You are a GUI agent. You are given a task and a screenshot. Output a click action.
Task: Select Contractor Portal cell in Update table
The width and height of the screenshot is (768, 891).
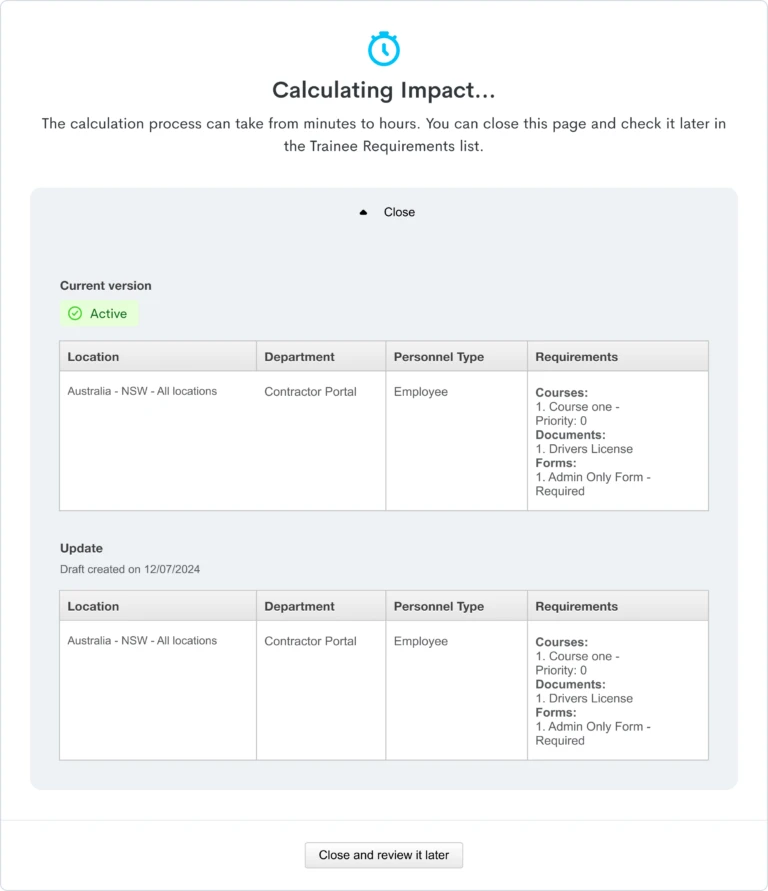(310, 641)
